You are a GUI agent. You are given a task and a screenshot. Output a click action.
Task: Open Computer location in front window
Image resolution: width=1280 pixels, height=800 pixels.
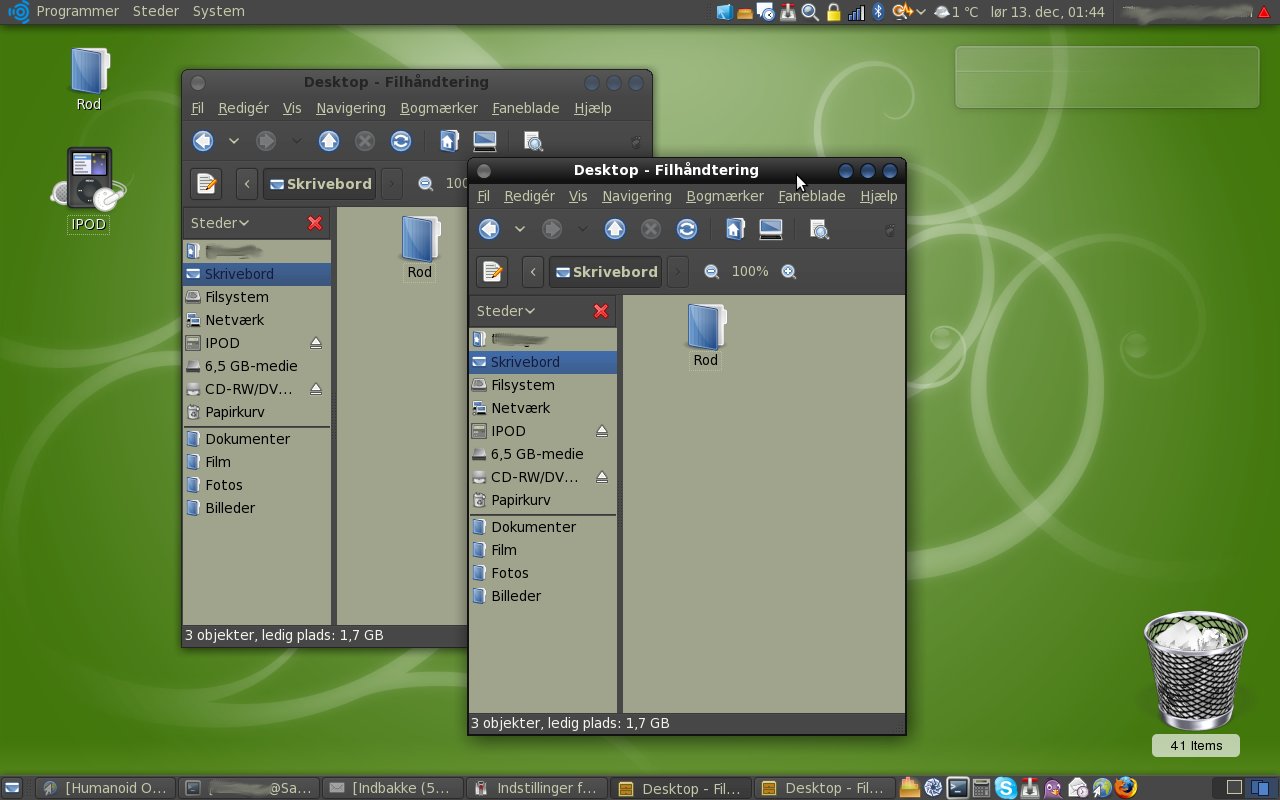[x=771, y=229]
